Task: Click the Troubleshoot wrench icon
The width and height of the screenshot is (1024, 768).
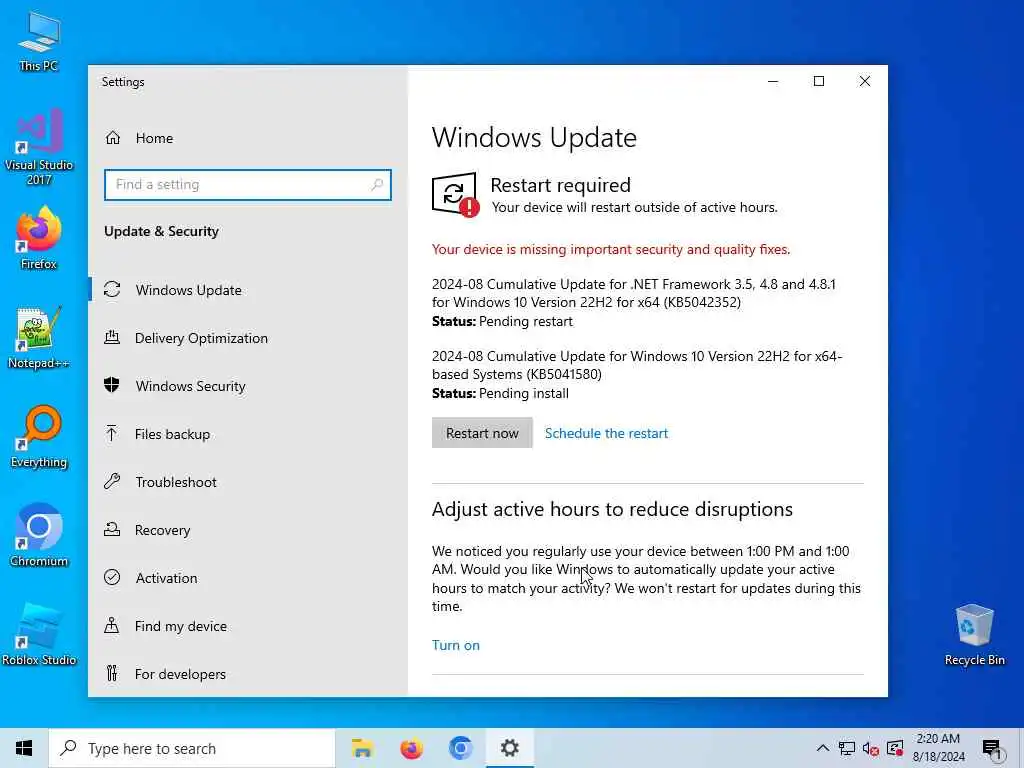Action: coord(112,481)
